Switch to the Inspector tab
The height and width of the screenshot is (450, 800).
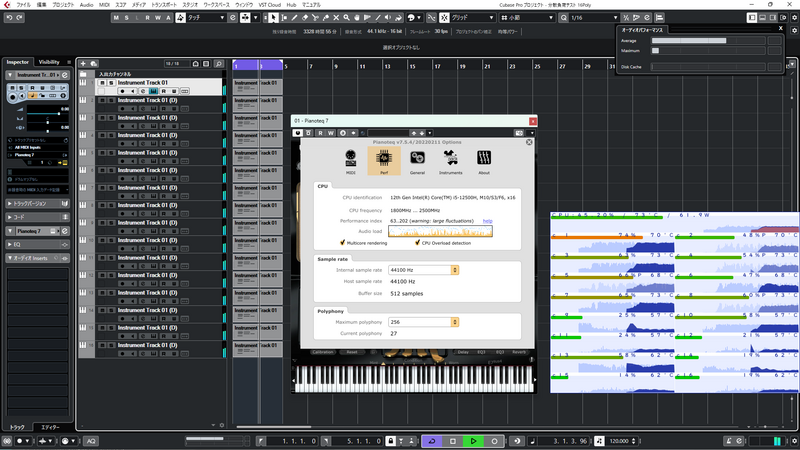click(18, 62)
